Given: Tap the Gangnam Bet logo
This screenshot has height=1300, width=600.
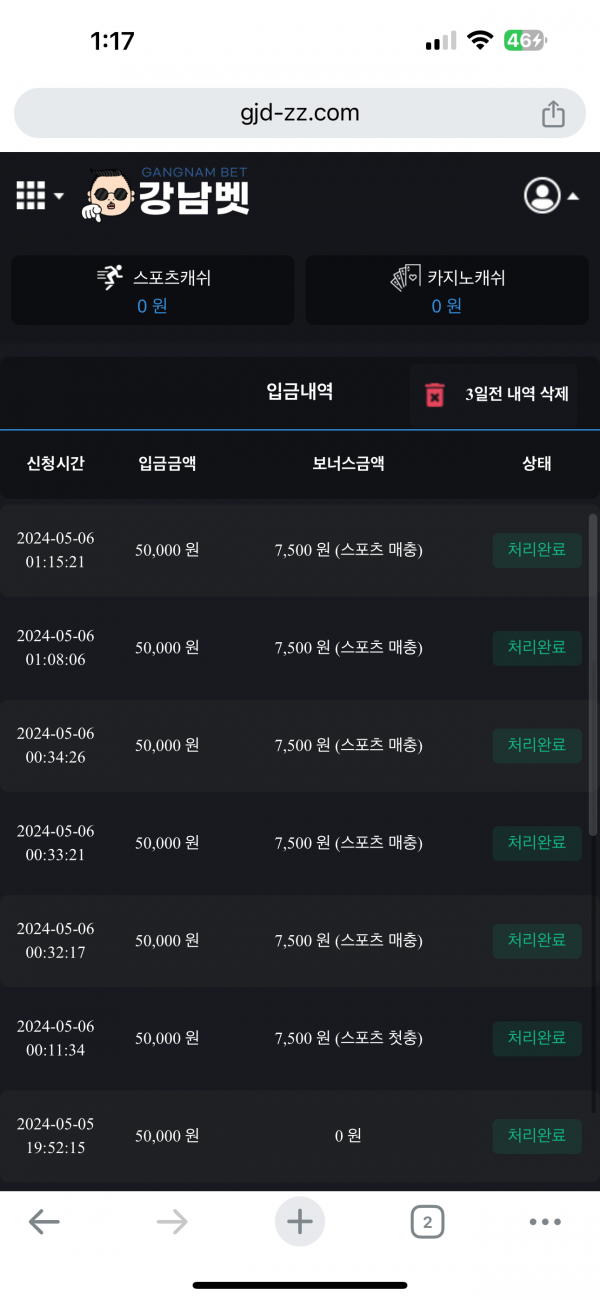Looking at the screenshot, I should click(167, 194).
